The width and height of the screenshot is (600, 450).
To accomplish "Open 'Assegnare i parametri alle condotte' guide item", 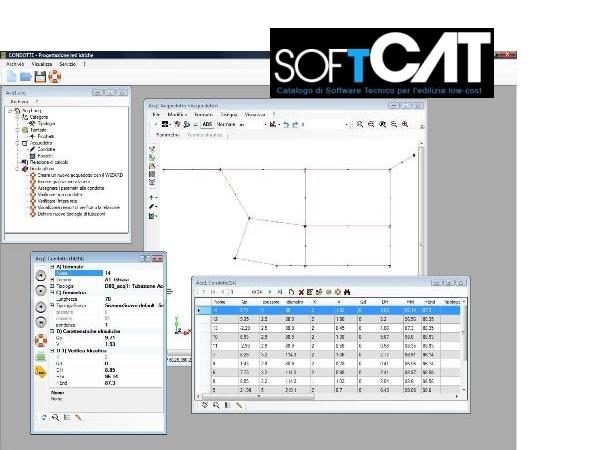I will click(71, 188).
